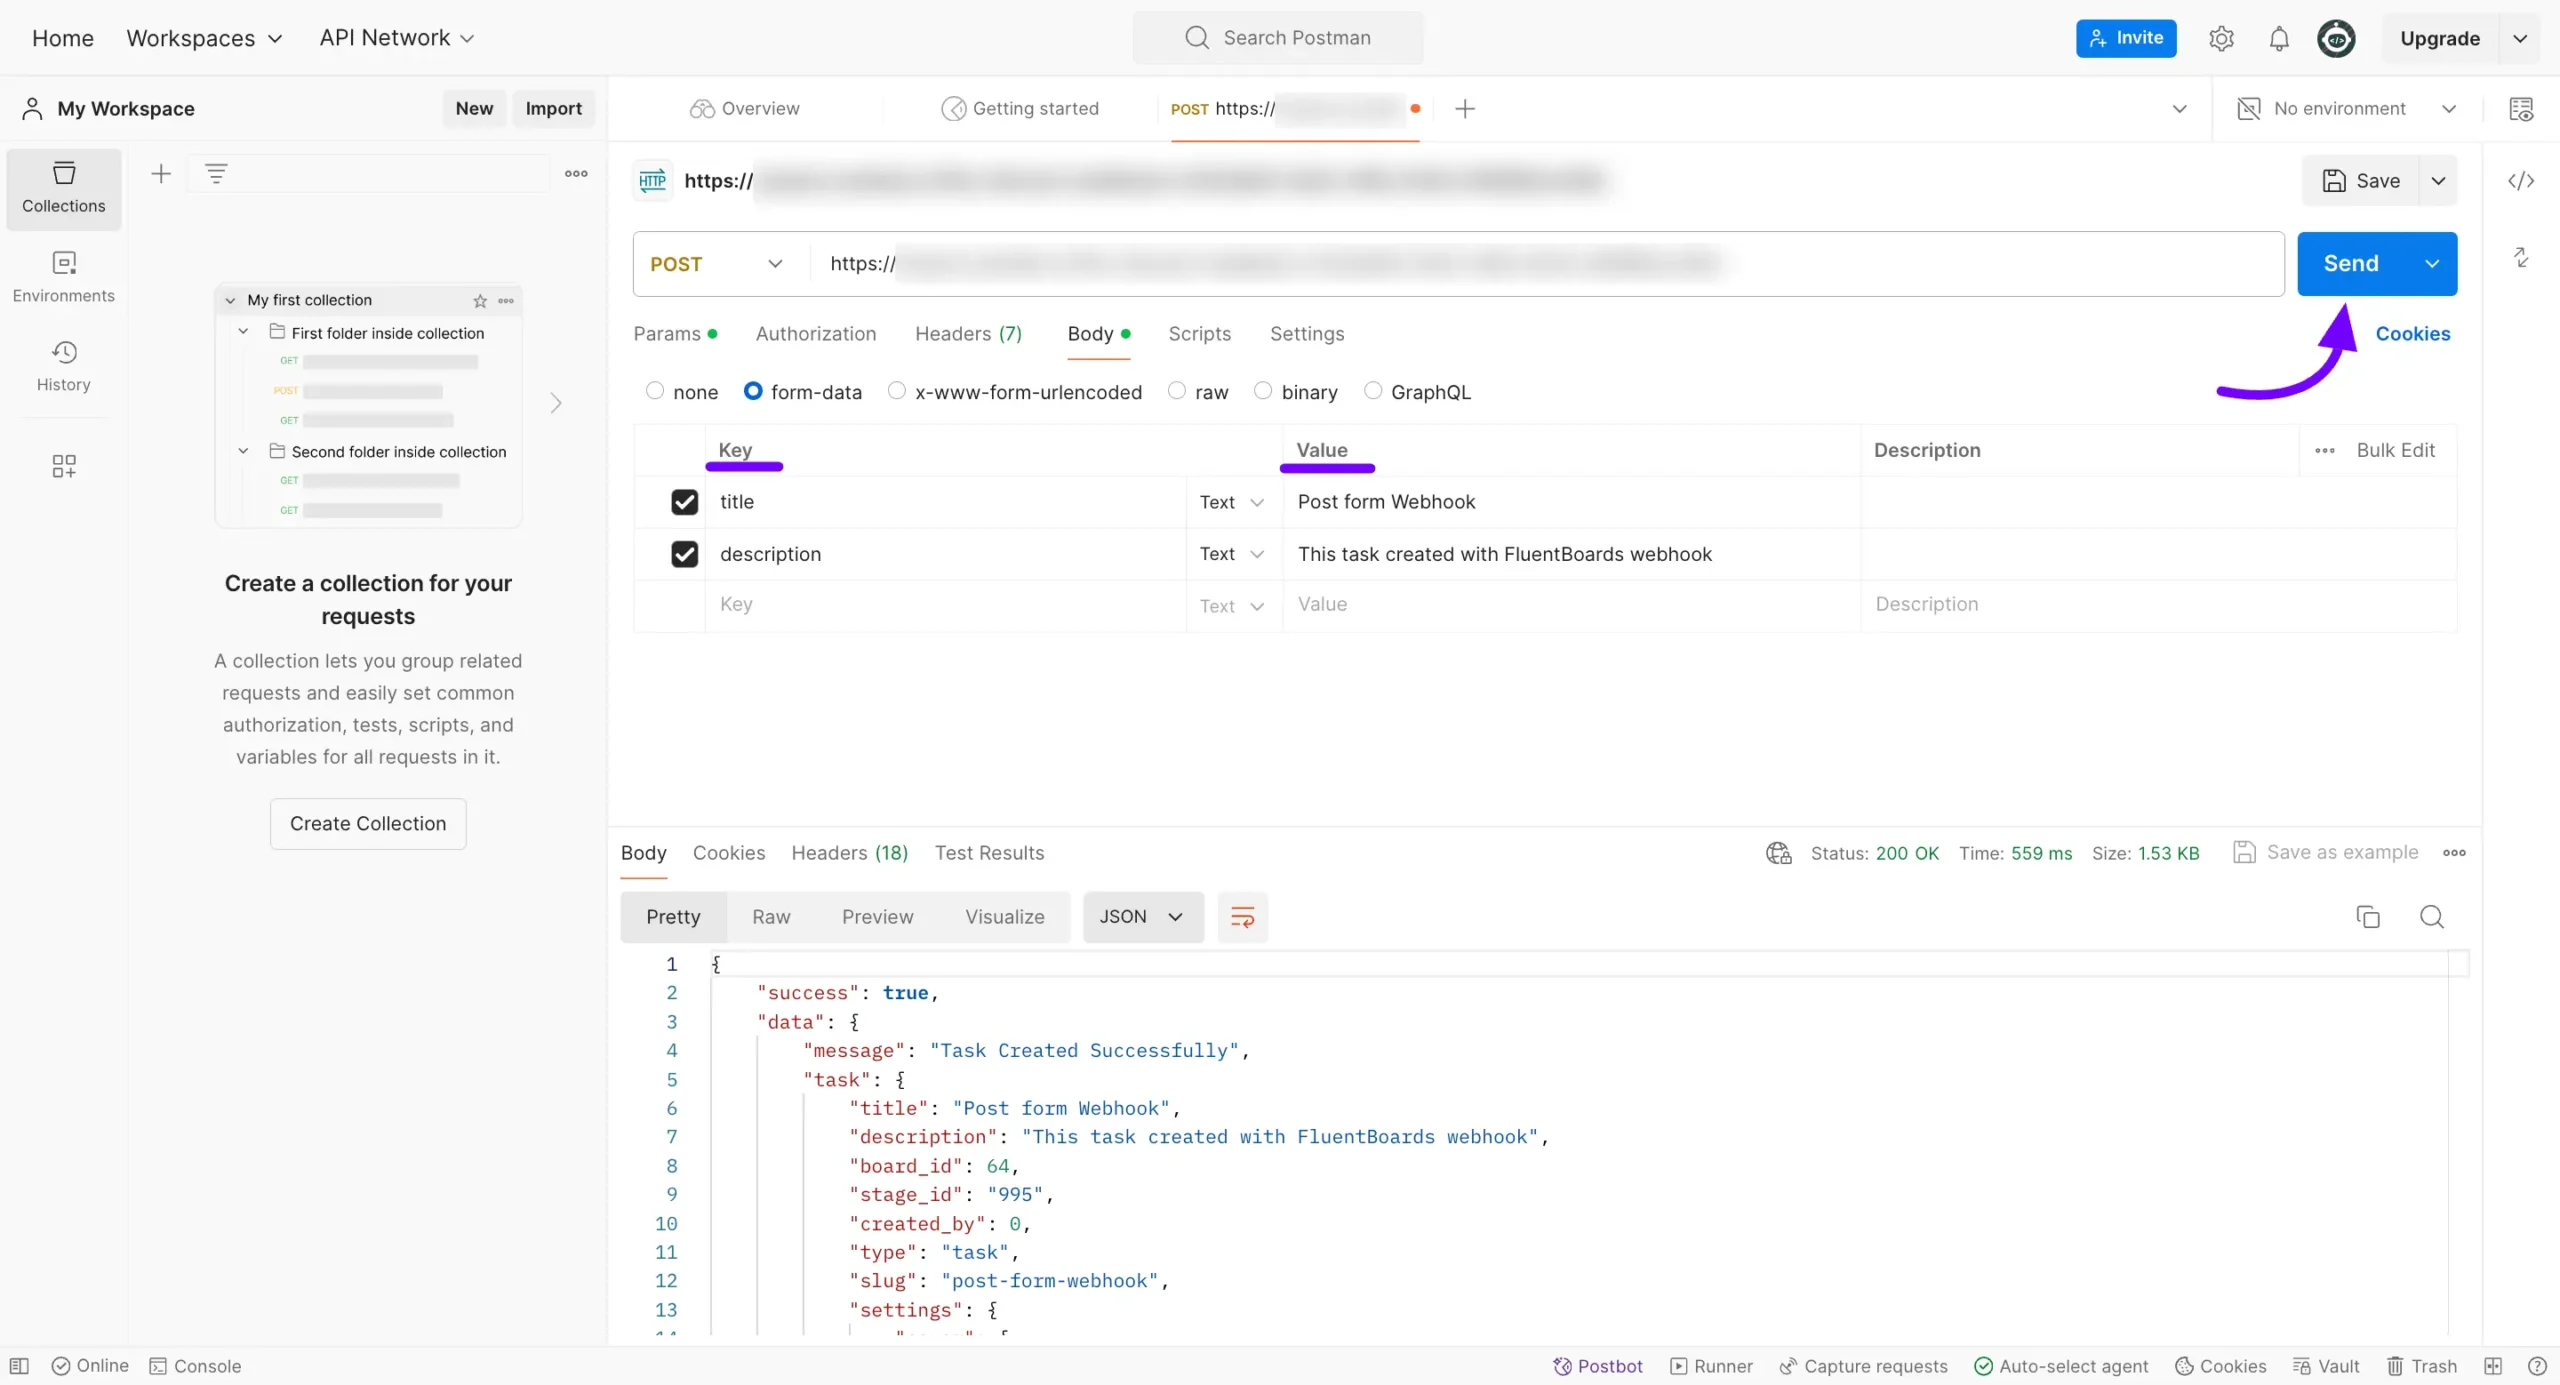
Task: Open the API Network menu
Action: (396, 38)
